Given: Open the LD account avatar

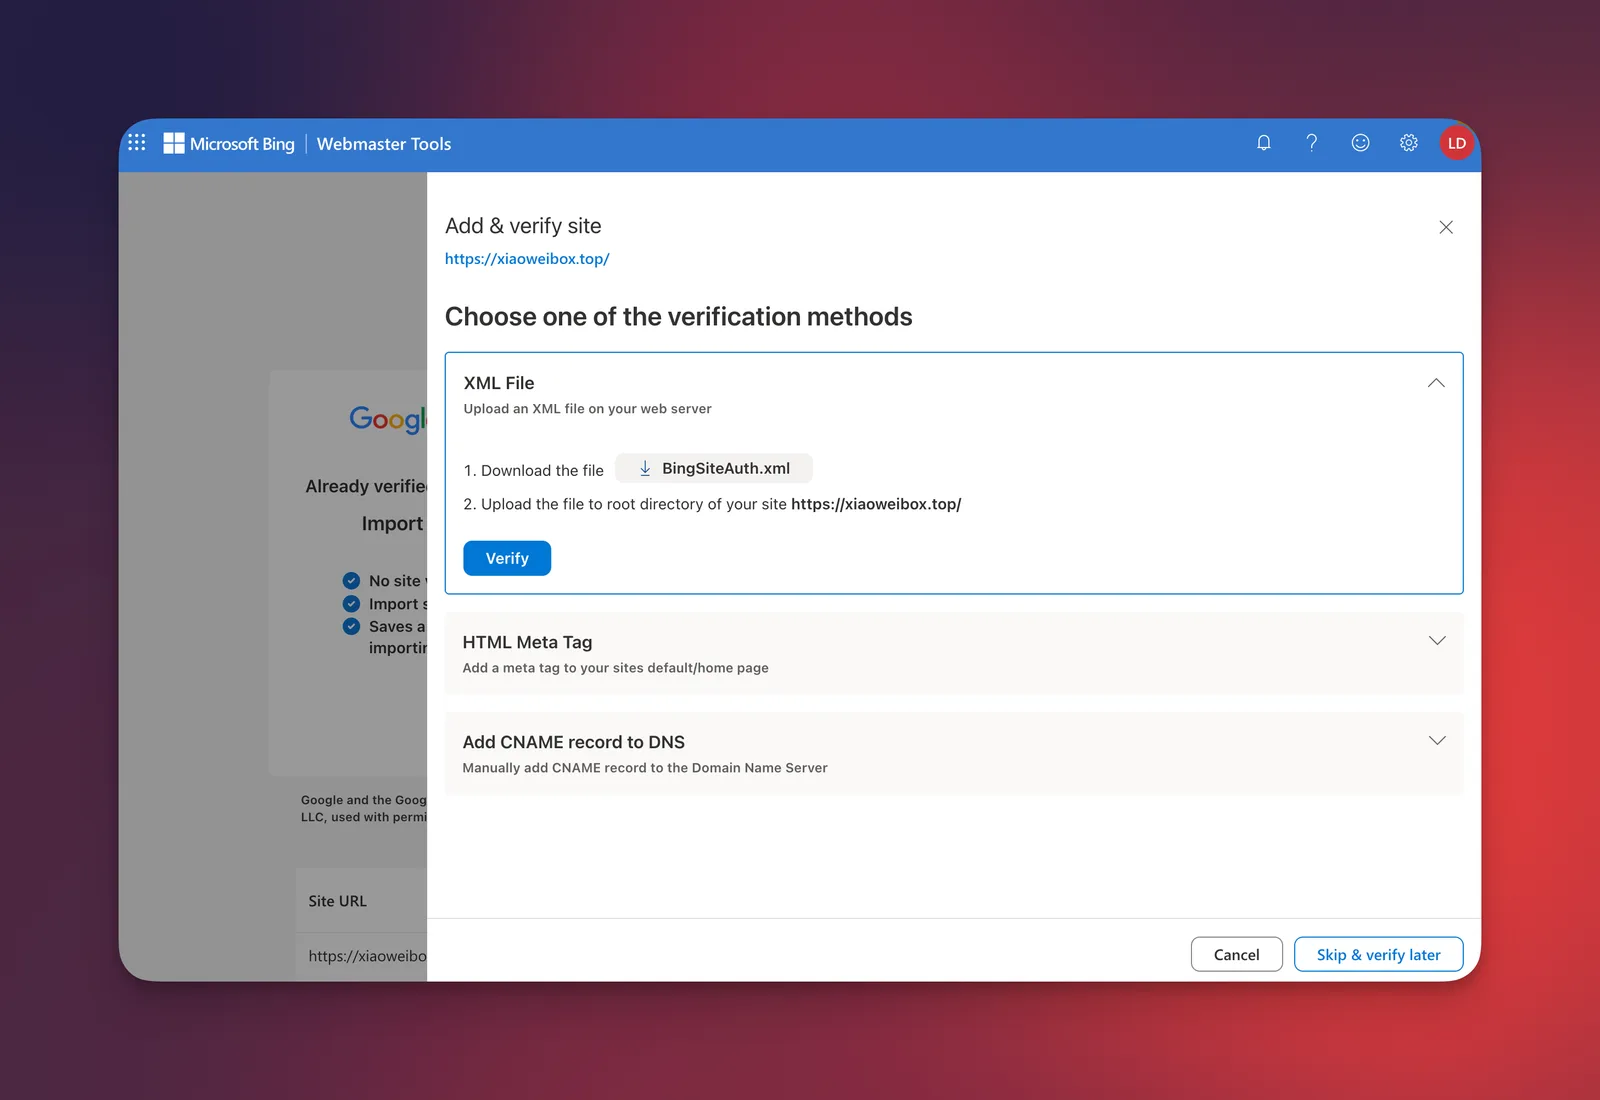Looking at the screenshot, I should 1457,143.
